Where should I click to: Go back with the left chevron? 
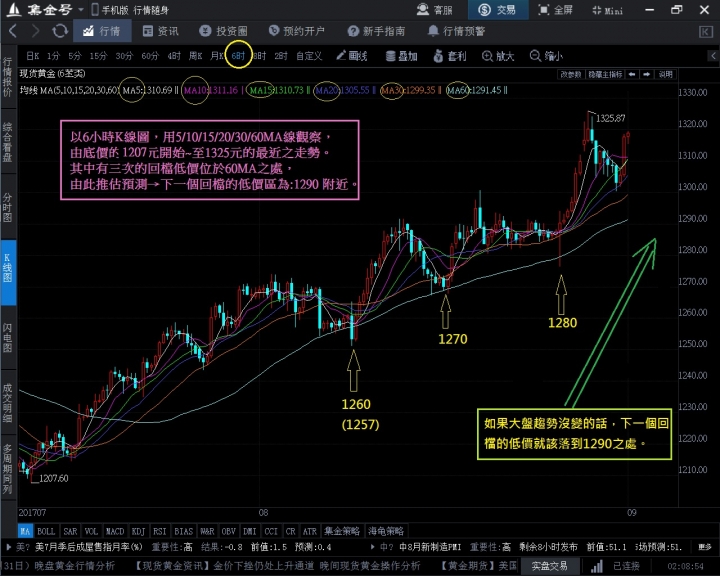tap(13, 31)
